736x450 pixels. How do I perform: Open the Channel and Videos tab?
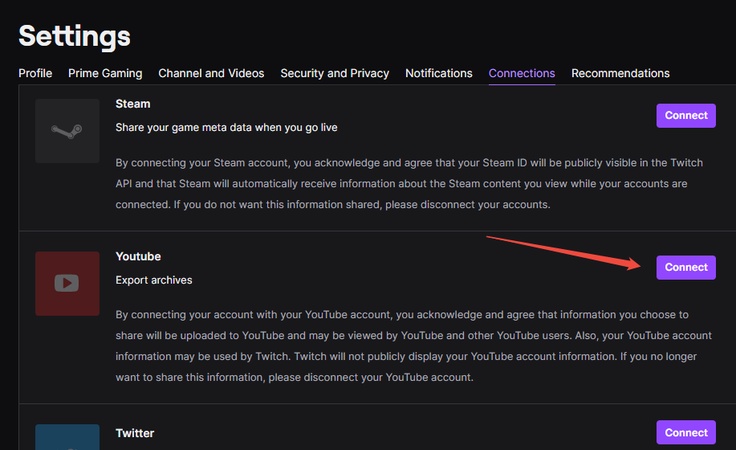[x=211, y=73]
